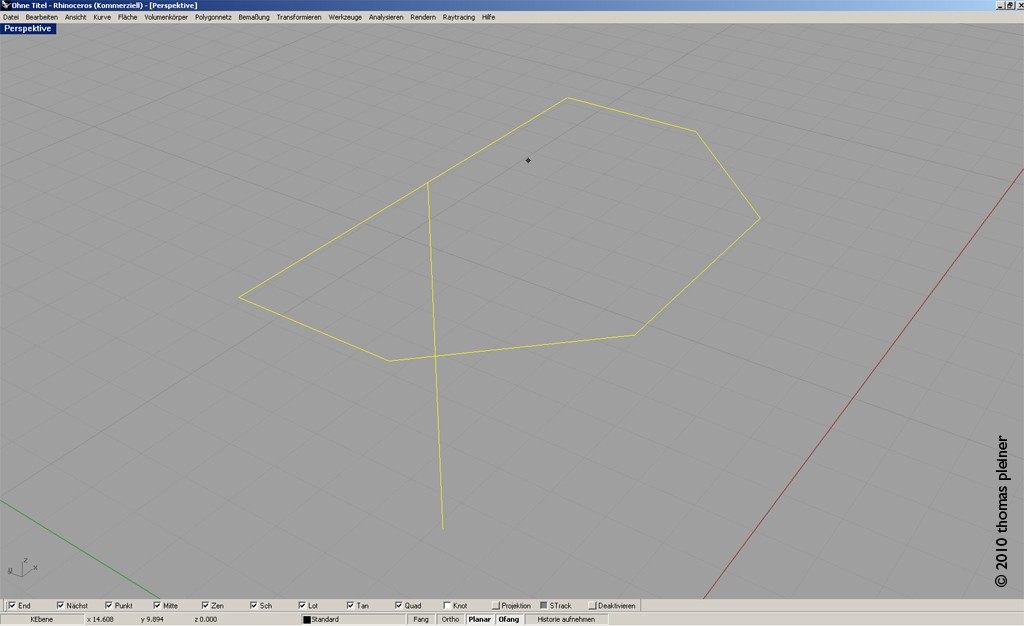The width and height of the screenshot is (1024, 626).
Task: Open the Kurve menu
Action: tap(102, 17)
